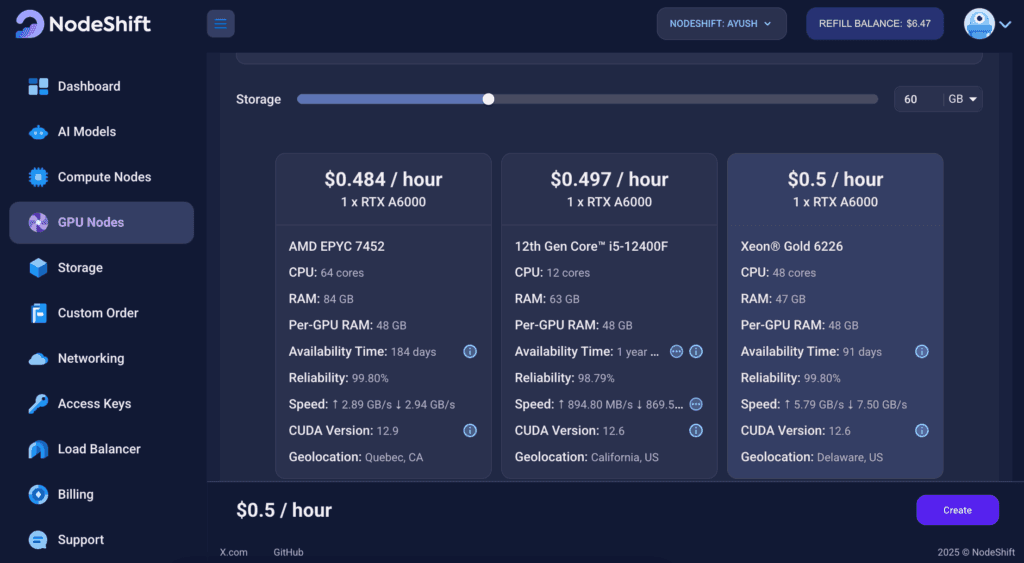Click the AMD EPYC 7452 text

click(337, 247)
